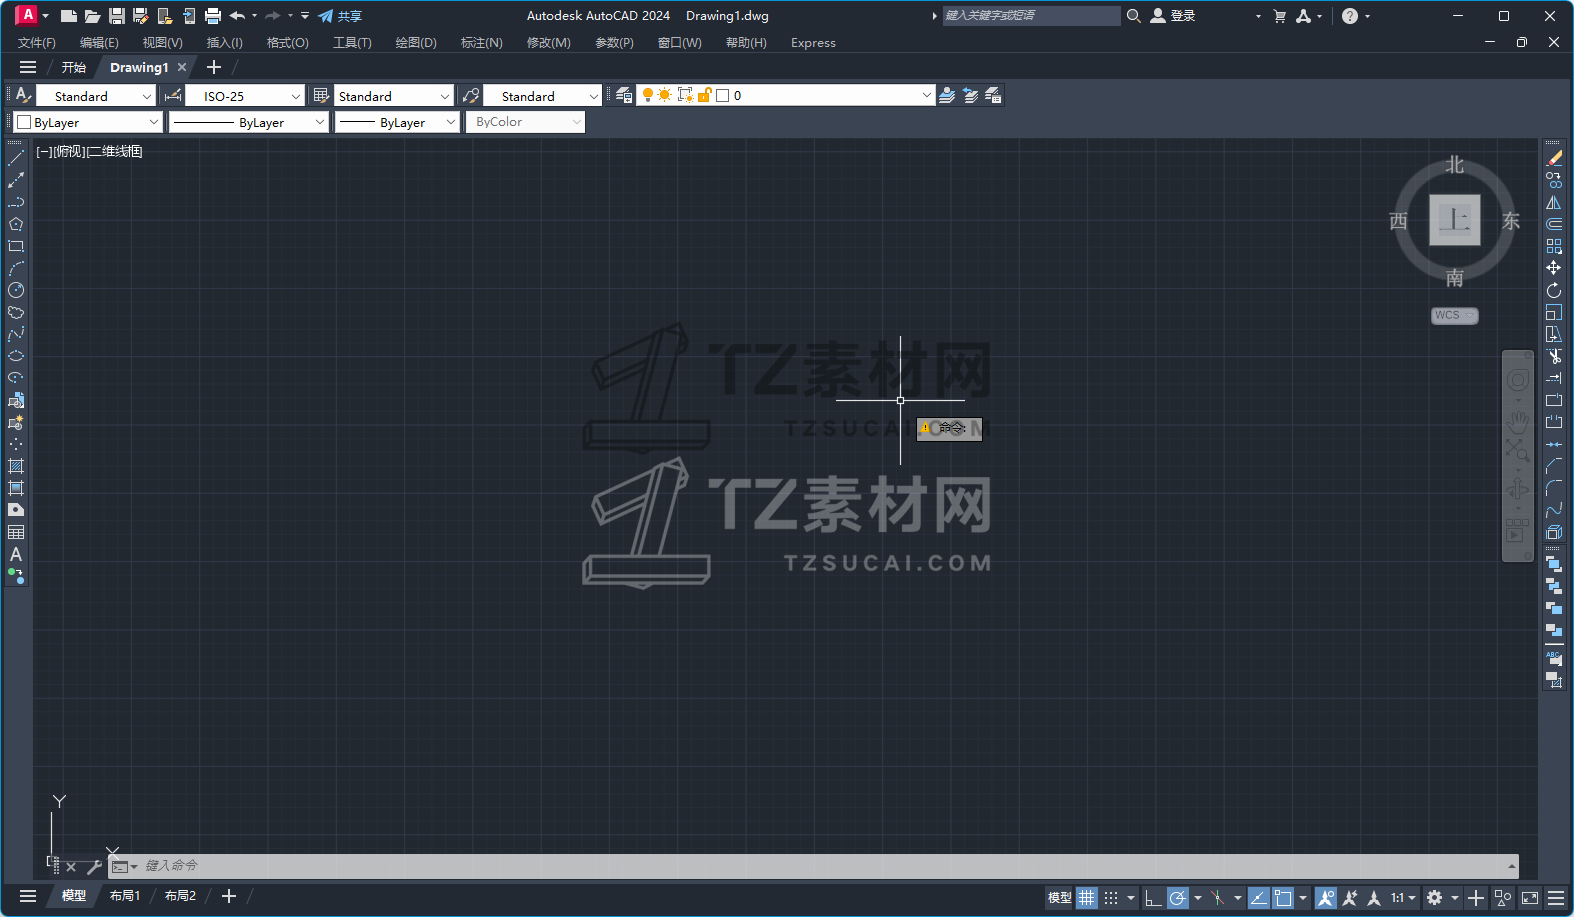Click the Undo arrow icon
Screen dimensions: 1574x917
(x=237, y=16)
